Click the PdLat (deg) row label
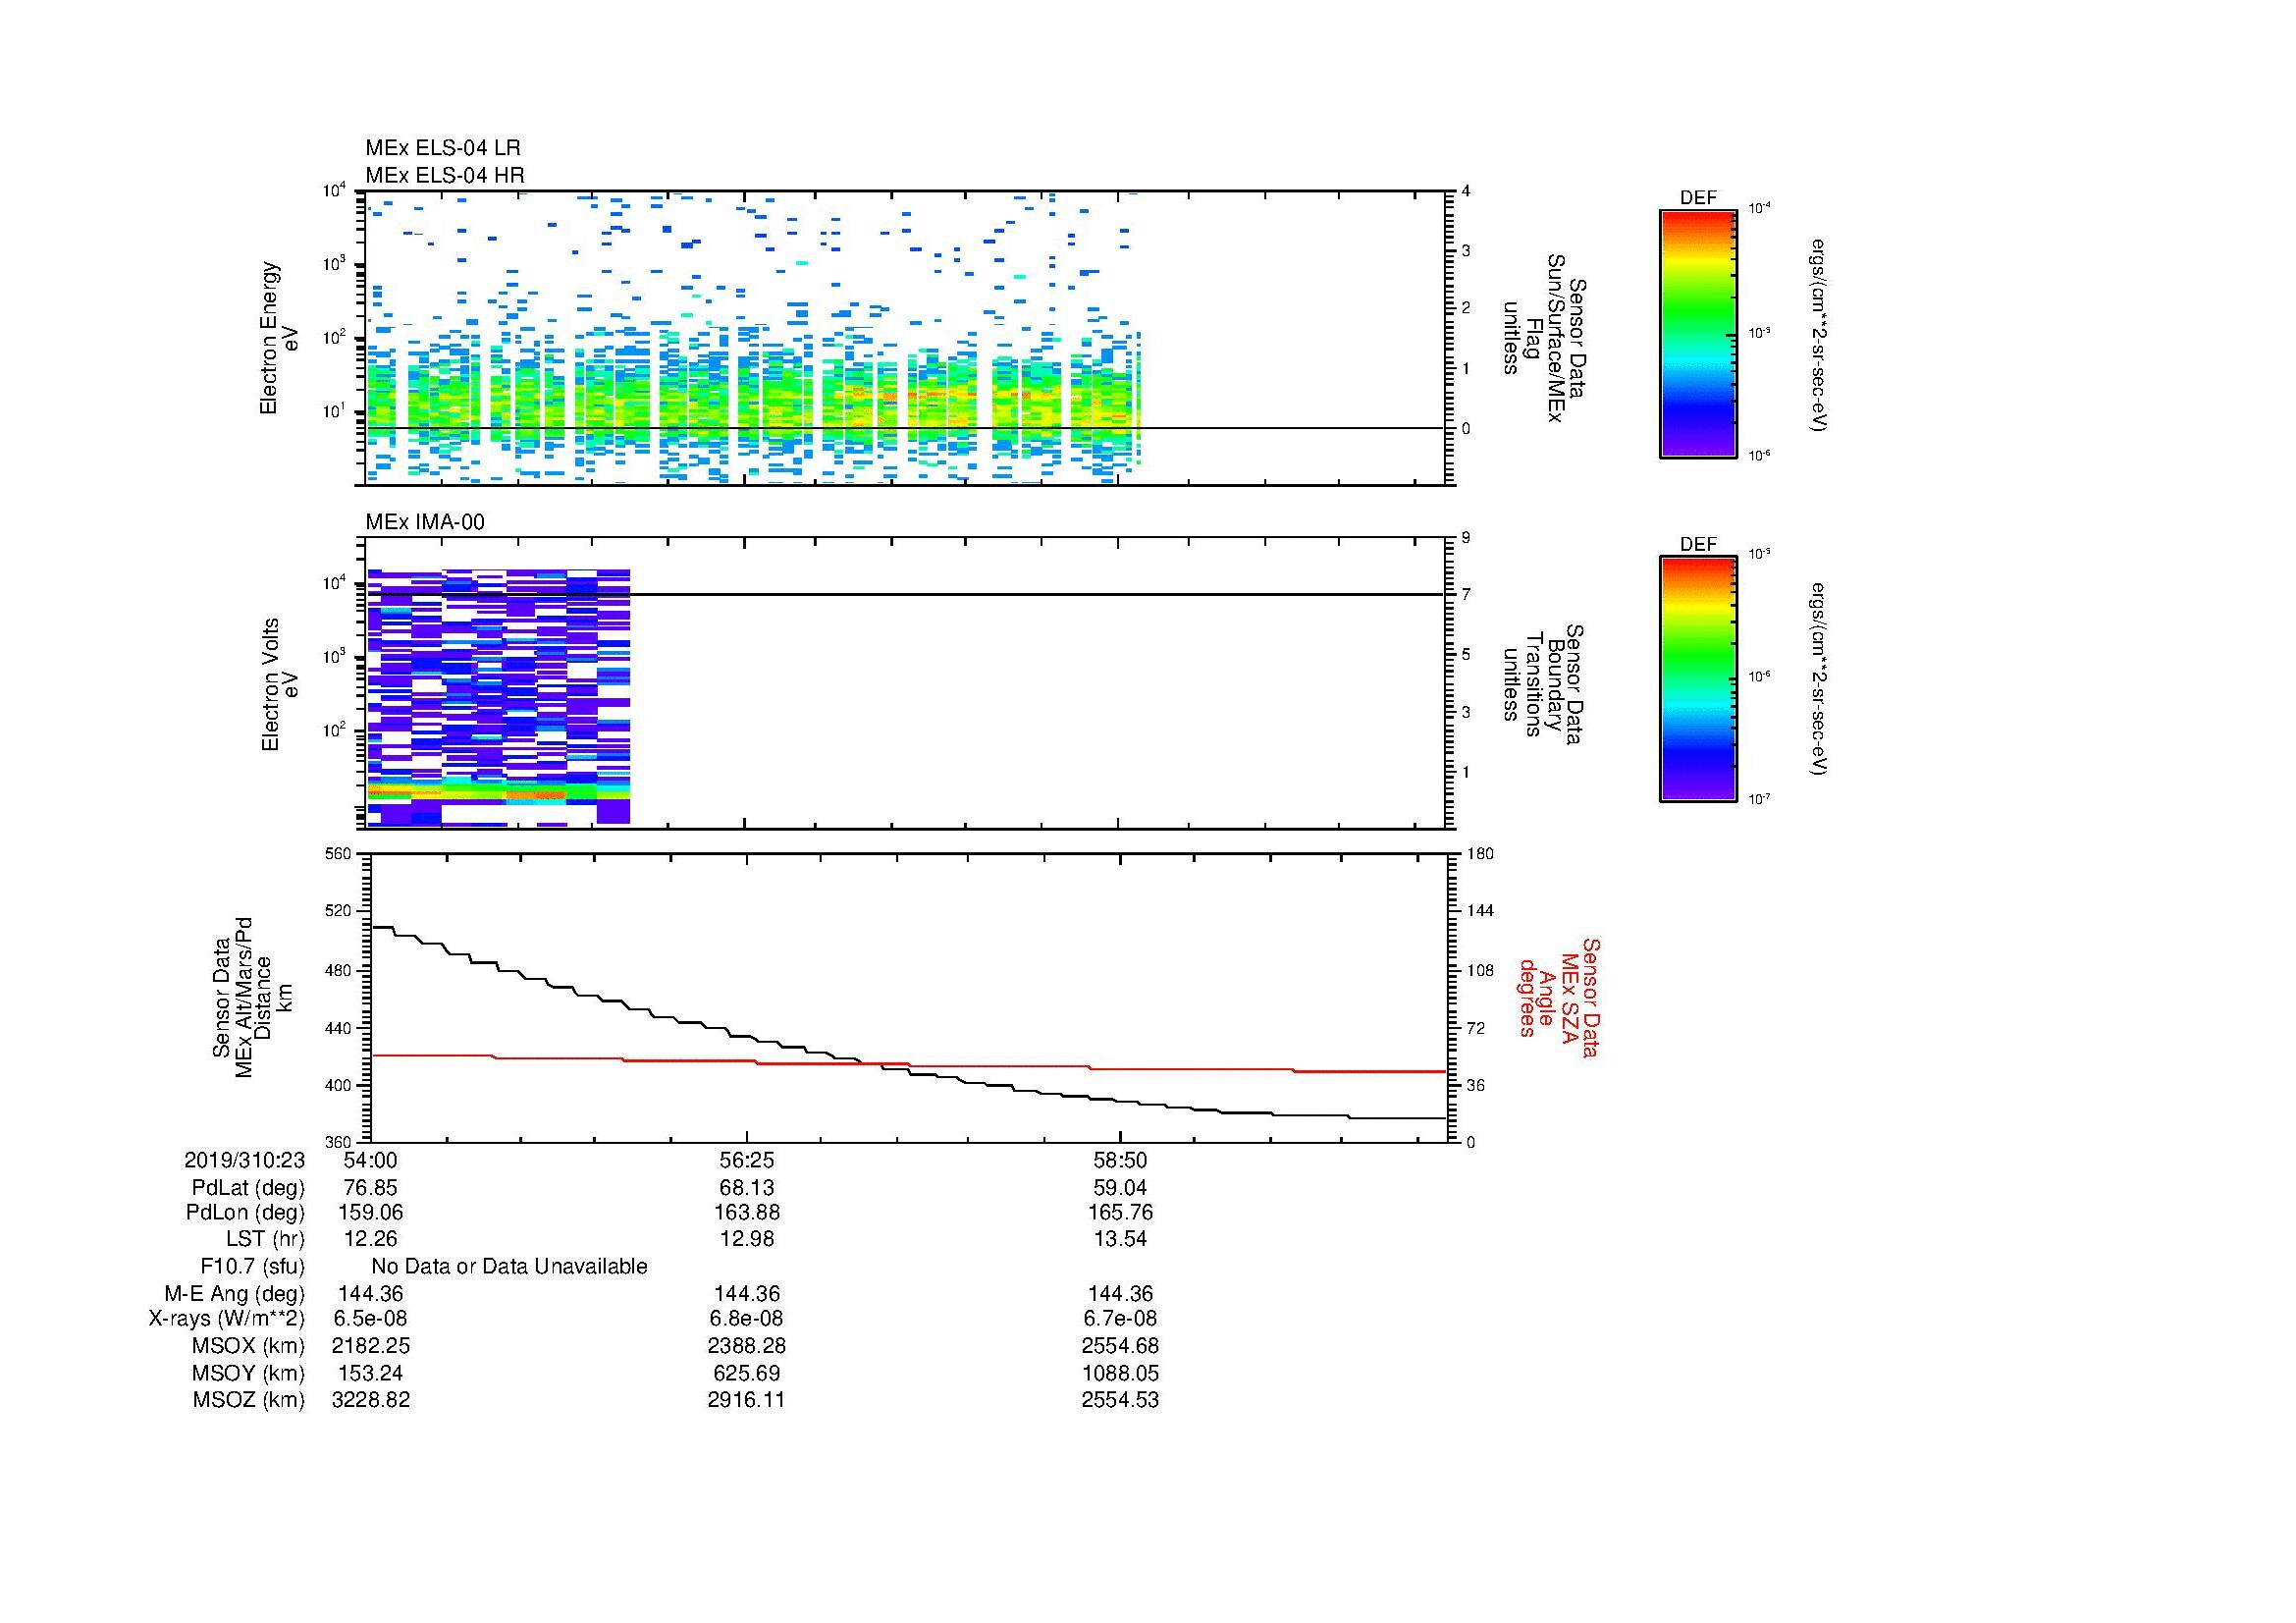This screenshot has width=2296, height=1623. coord(248,1188)
